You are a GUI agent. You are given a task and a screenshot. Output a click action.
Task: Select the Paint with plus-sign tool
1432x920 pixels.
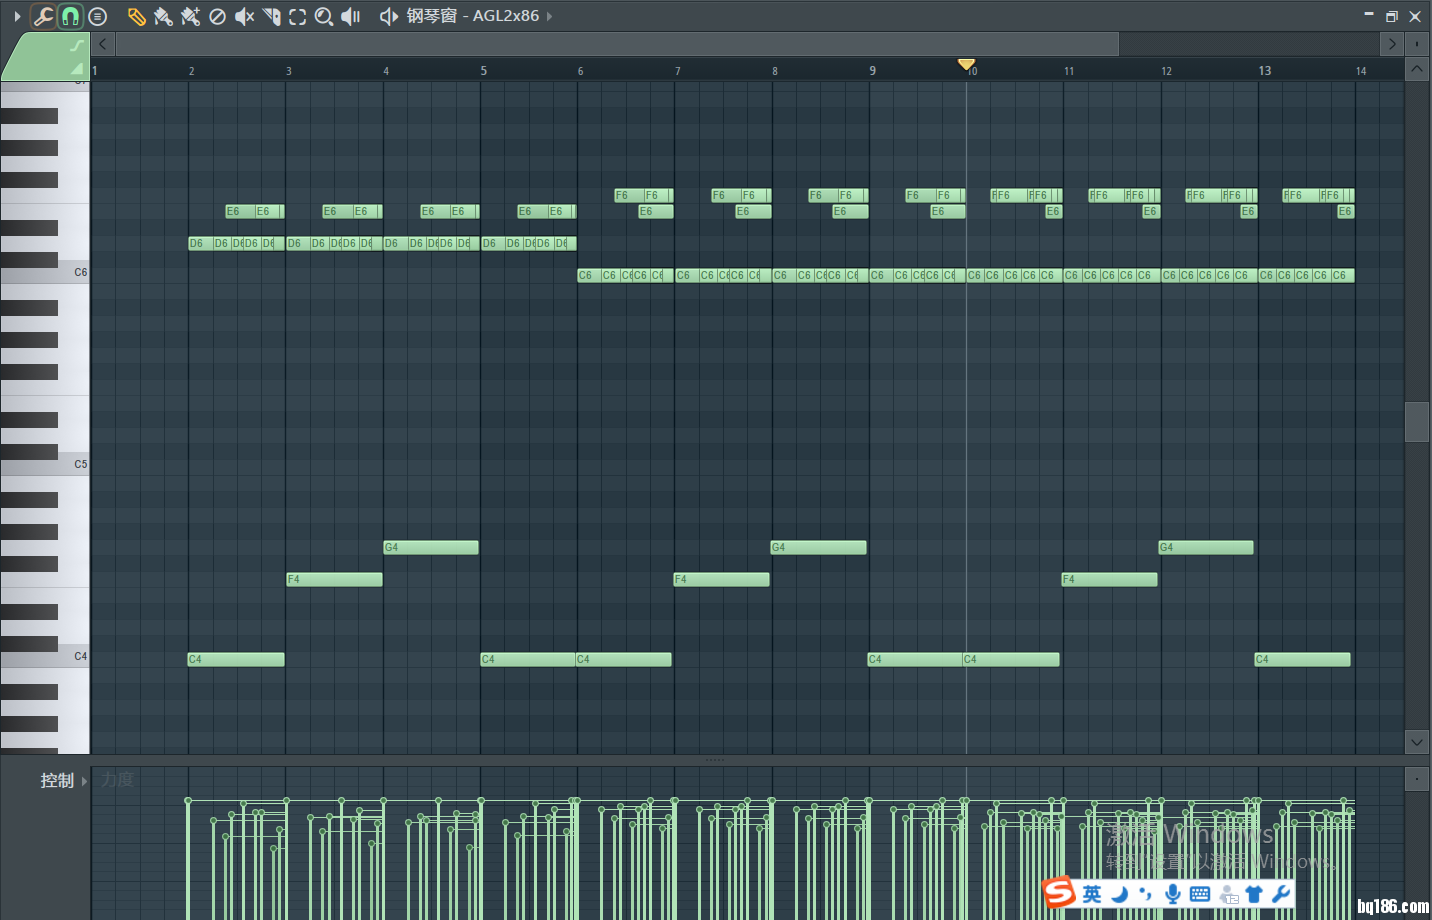click(x=190, y=16)
